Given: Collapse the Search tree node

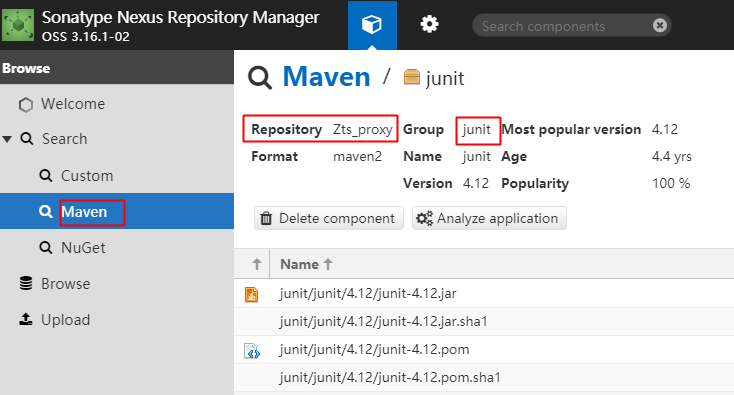Looking at the screenshot, I should click(7, 139).
